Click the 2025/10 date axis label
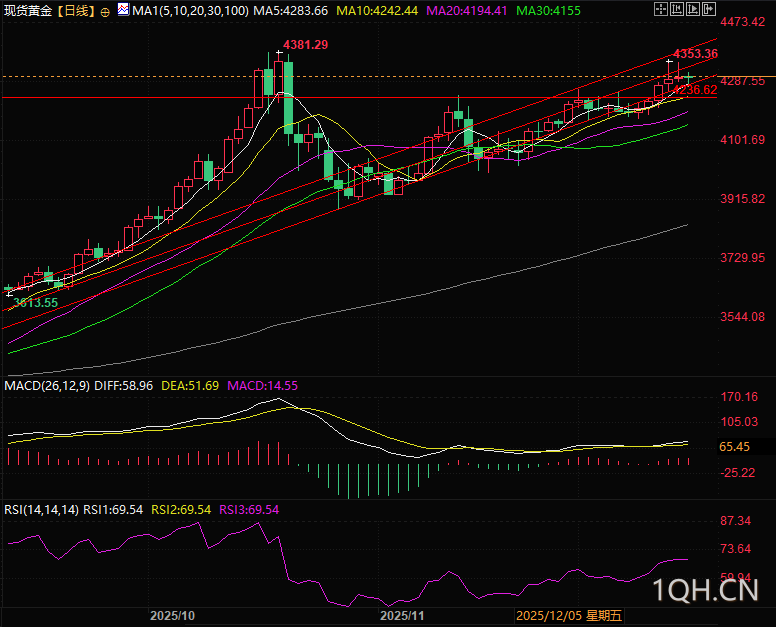Screen dimensions: 776x627 (172, 616)
